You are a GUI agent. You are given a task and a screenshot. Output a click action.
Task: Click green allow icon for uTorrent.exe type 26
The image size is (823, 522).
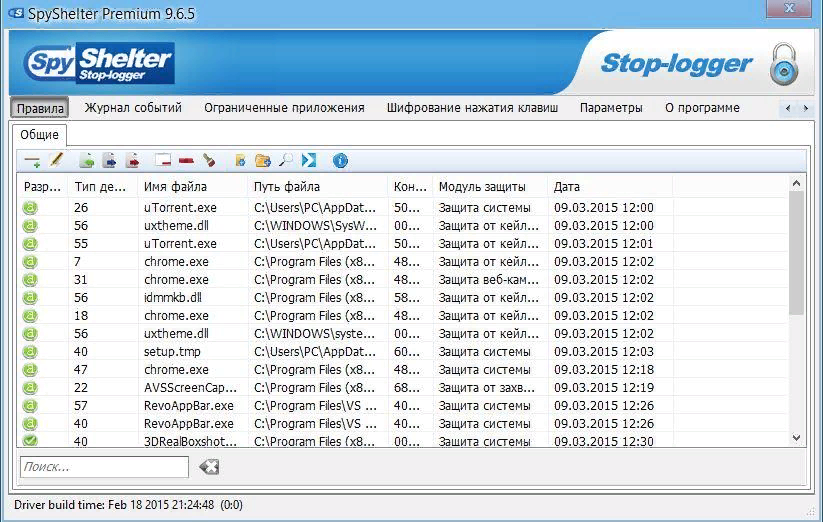pos(30,208)
